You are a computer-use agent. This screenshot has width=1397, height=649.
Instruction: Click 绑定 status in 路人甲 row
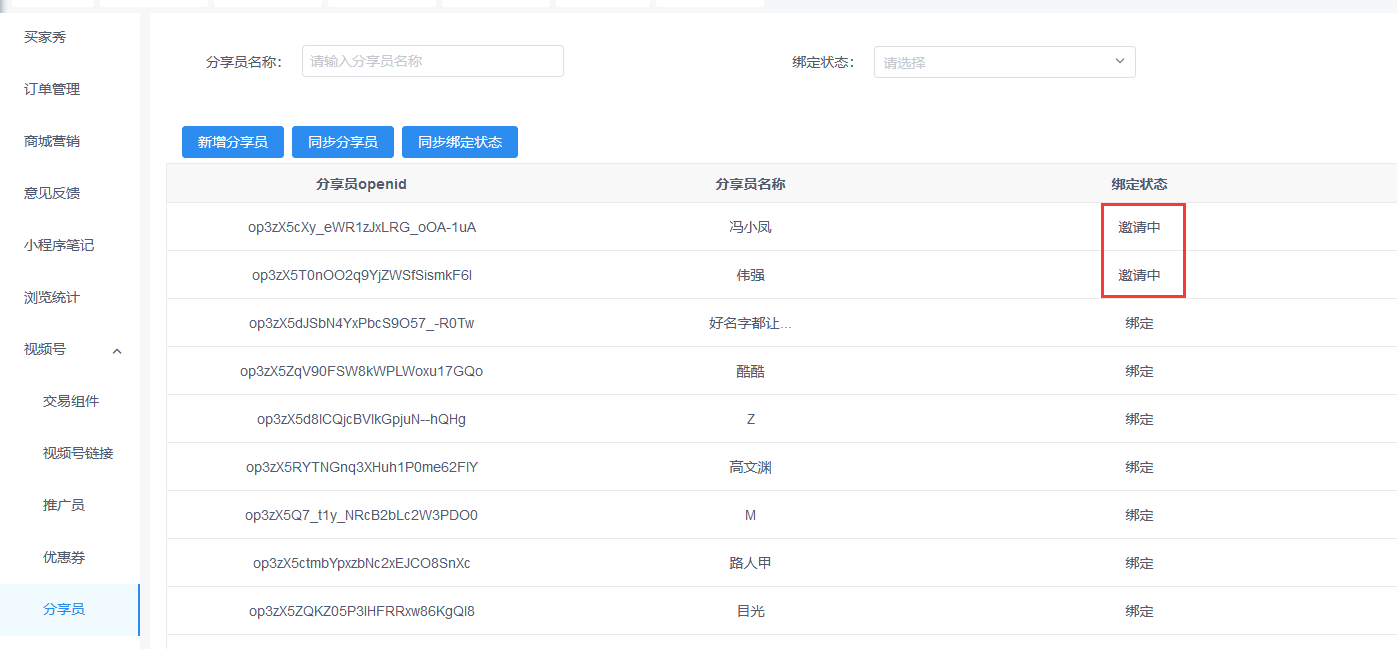[1140, 563]
